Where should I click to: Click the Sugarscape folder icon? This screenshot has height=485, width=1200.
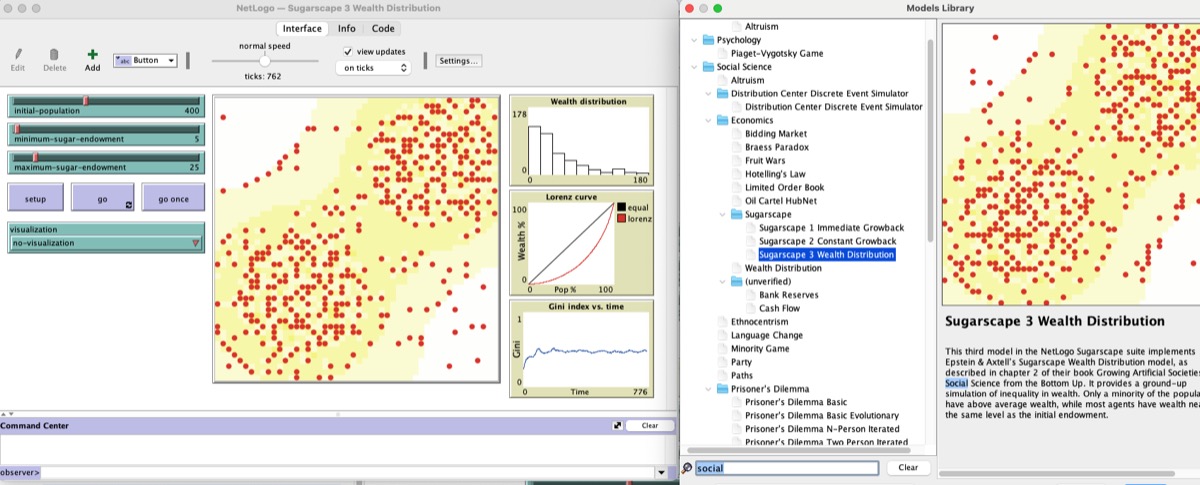click(x=736, y=214)
